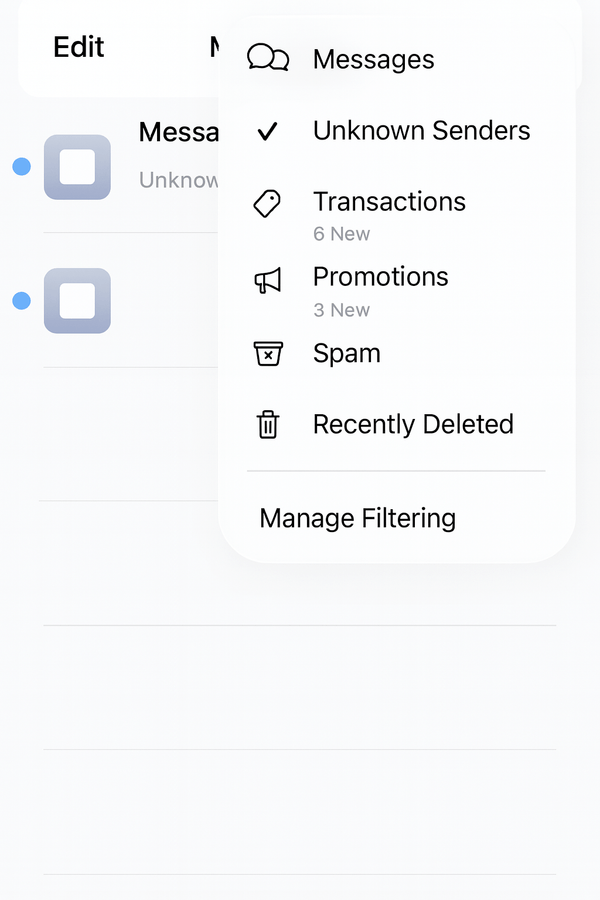Viewport: 600px width, 900px height.
Task: Click the 6 New count under Transactions
Action: point(341,233)
